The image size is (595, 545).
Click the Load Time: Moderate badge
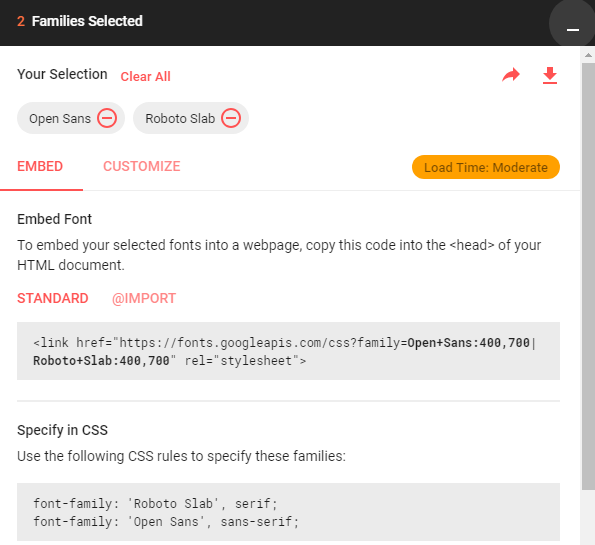click(486, 167)
